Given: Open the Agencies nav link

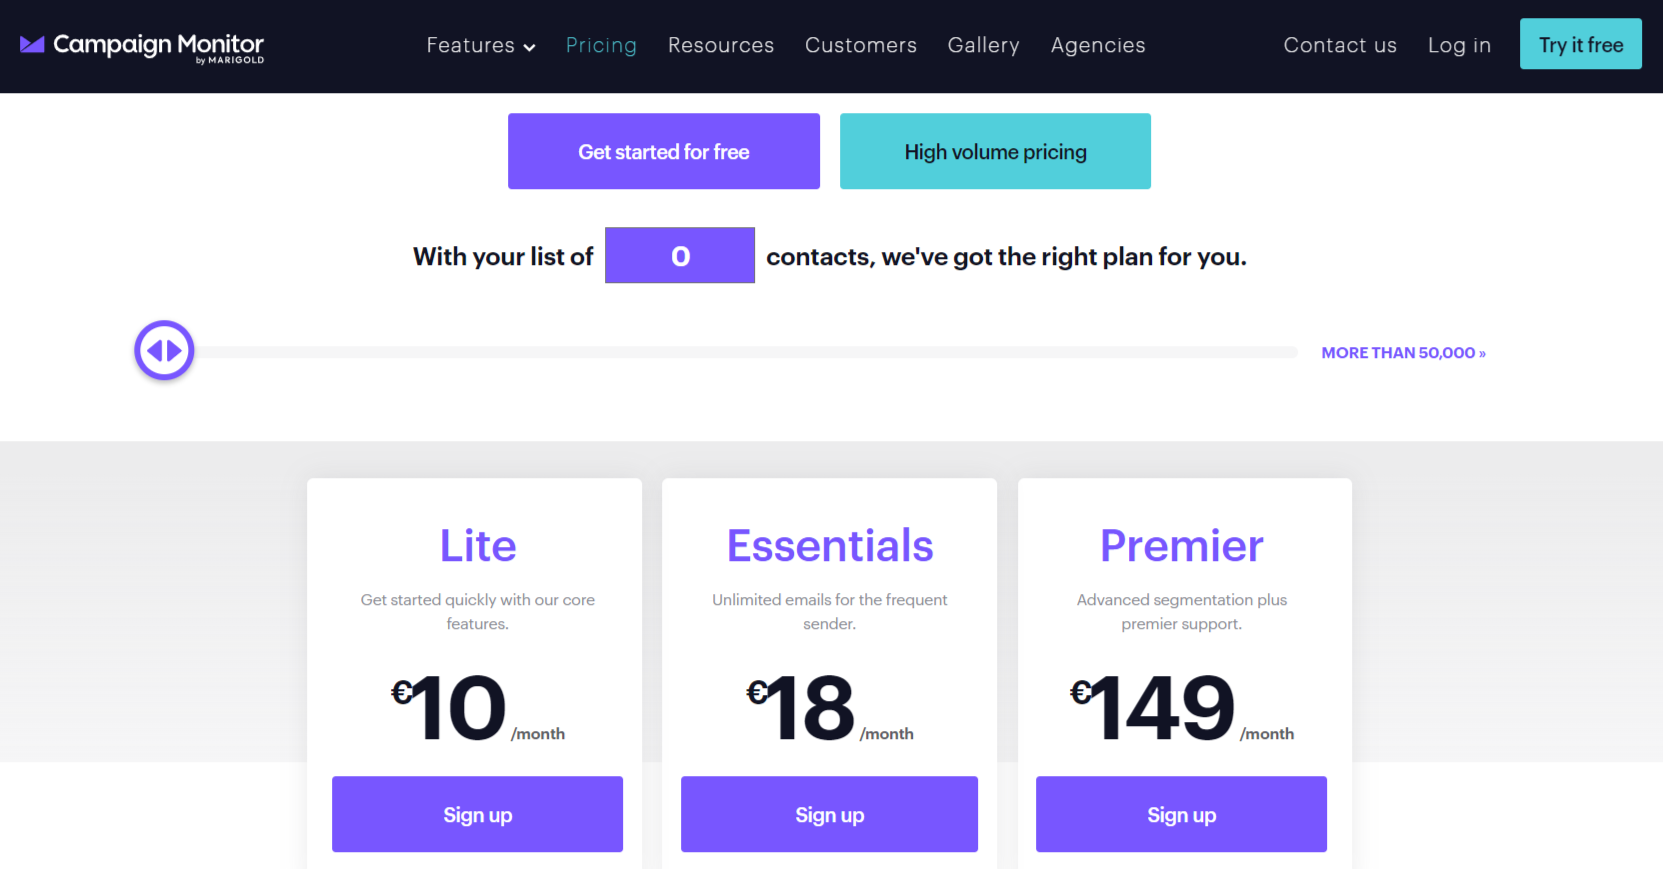Looking at the screenshot, I should coord(1098,45).
